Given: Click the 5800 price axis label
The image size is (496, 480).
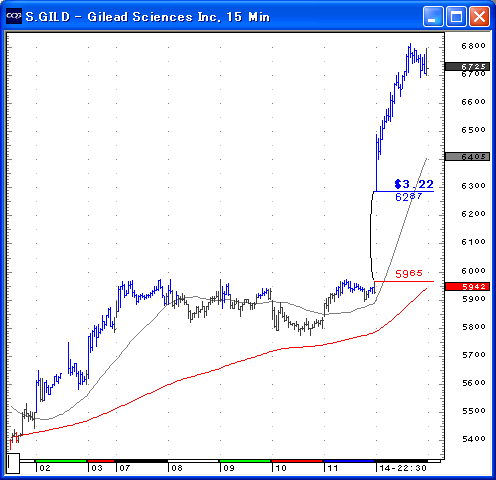Looking at the screenshot, I should [473, 327].
